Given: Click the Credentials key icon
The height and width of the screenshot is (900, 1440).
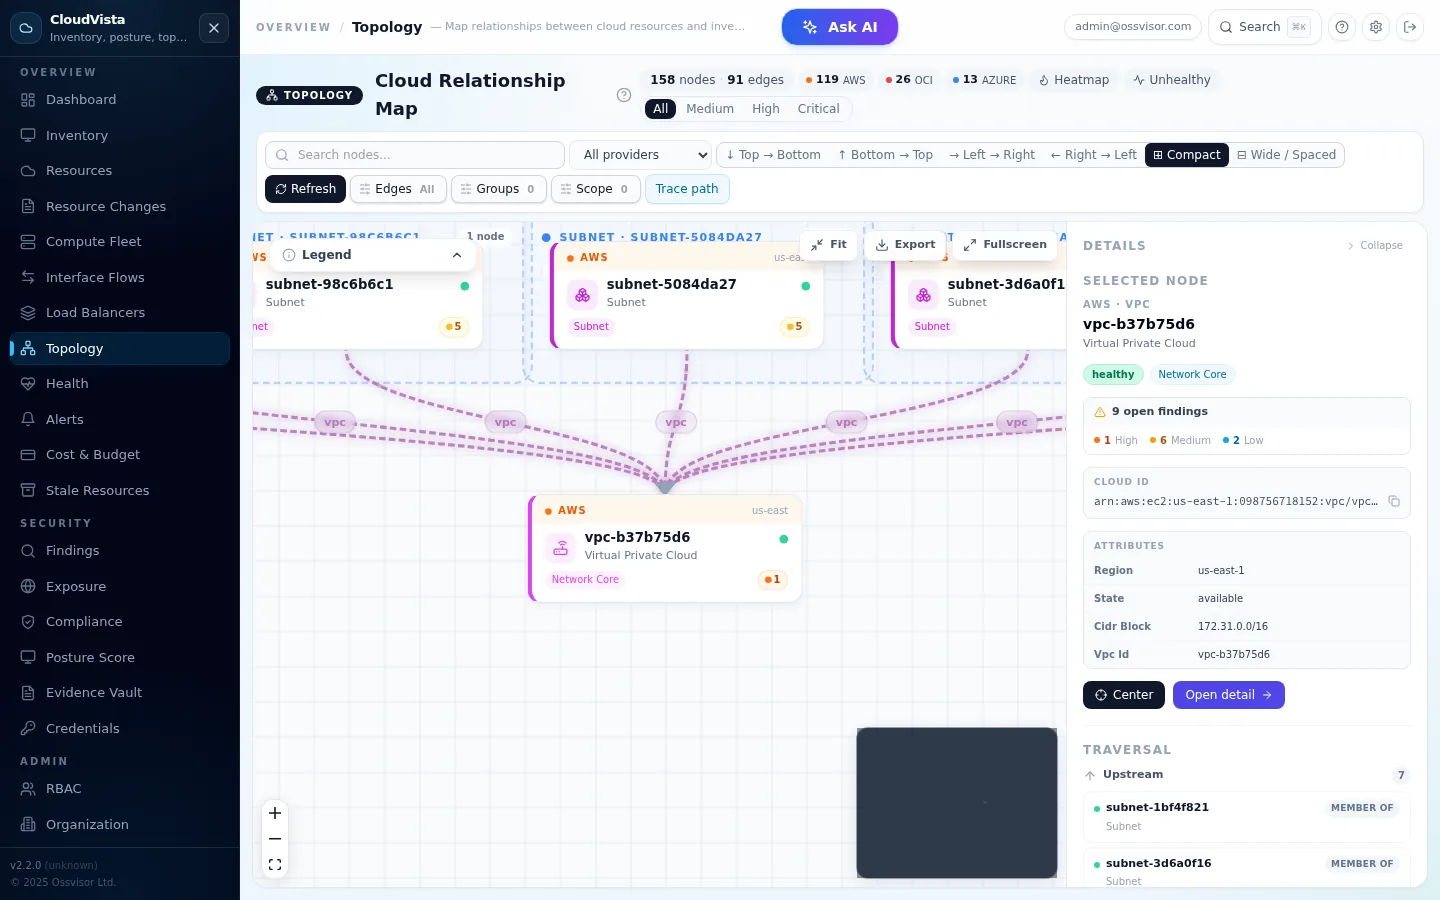Looking at the screenshot, I should [28, 728].
